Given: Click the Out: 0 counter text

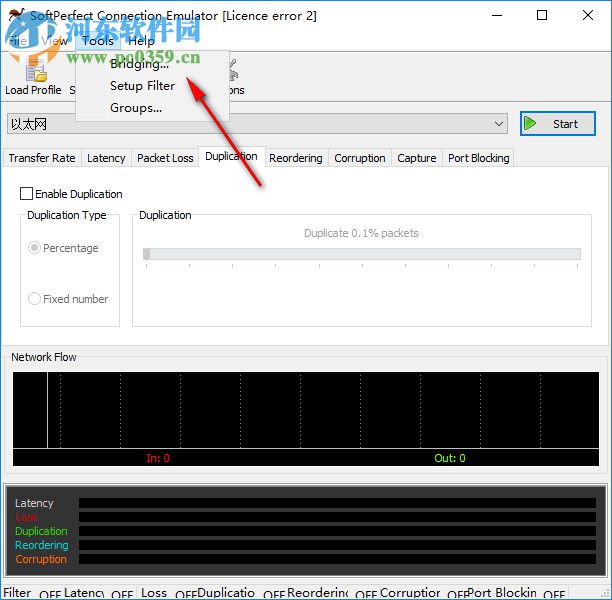Looking at the screenshot, I should tap(450, 458).
